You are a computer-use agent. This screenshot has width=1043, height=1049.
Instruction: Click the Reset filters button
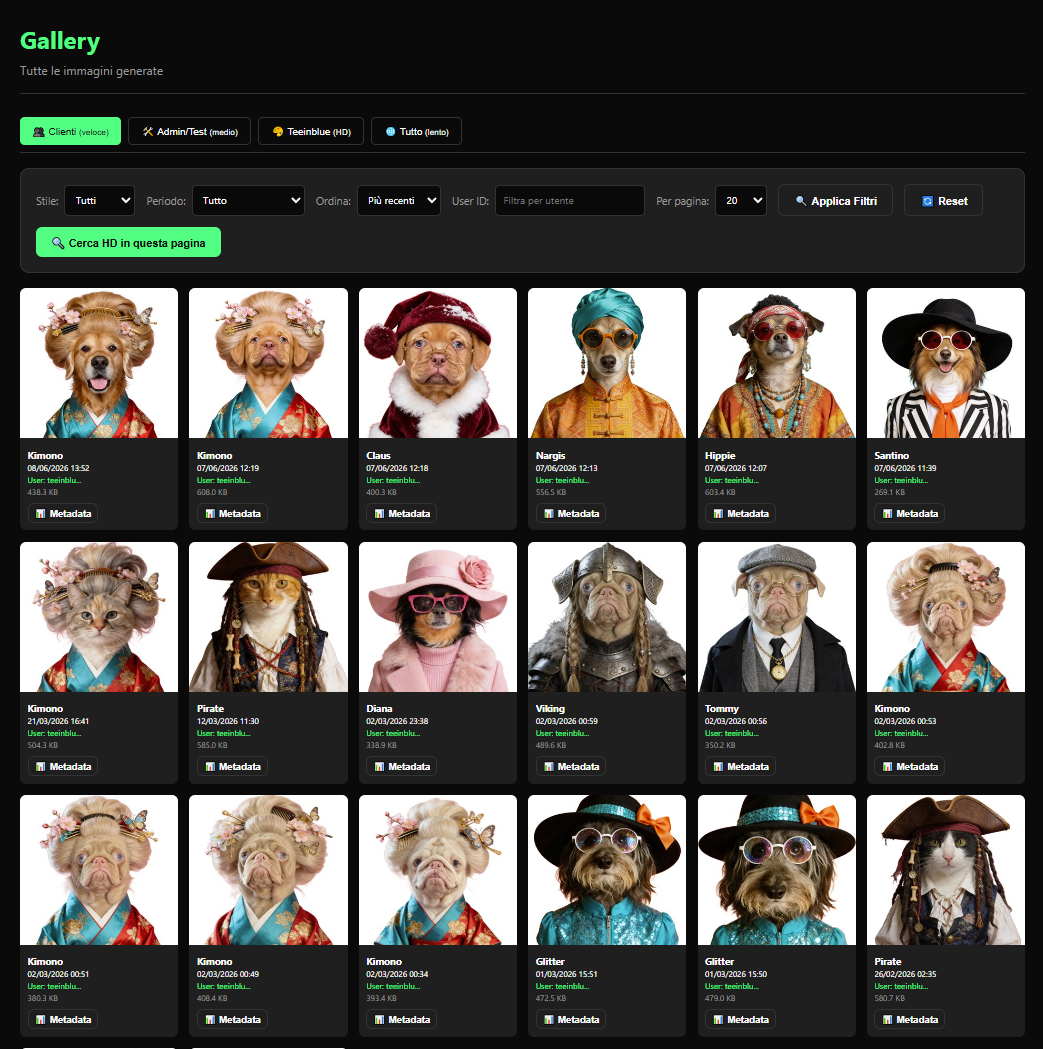coord(943,201)
